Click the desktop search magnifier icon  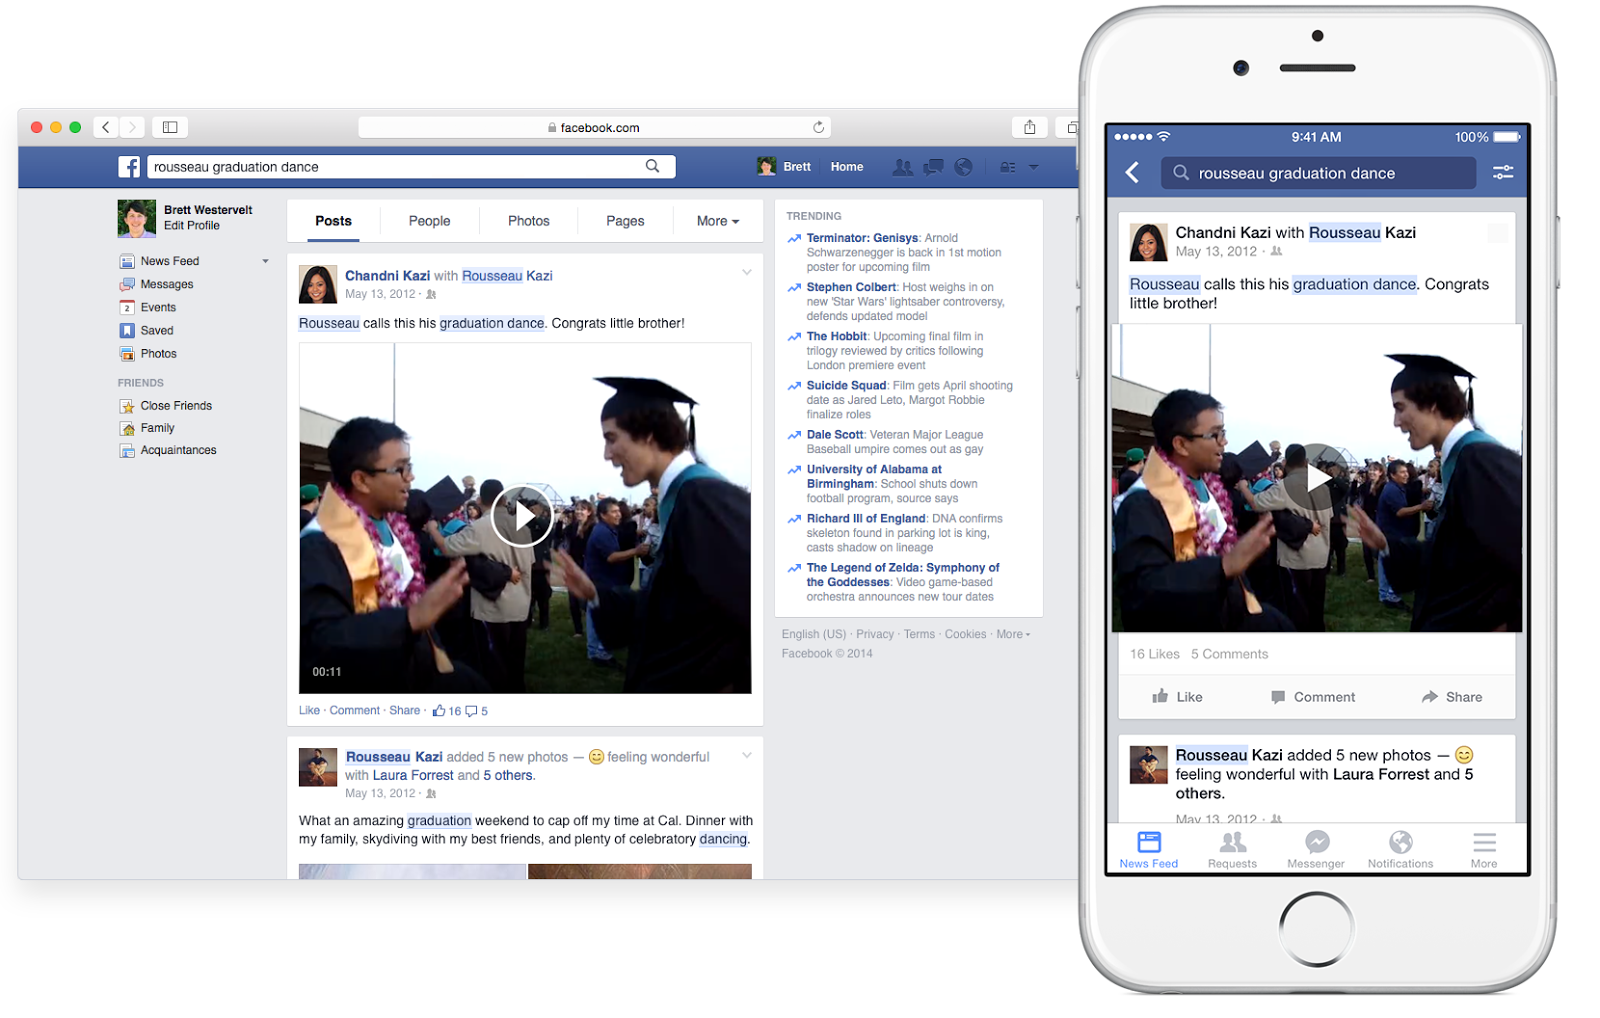(x=652, y=166)
